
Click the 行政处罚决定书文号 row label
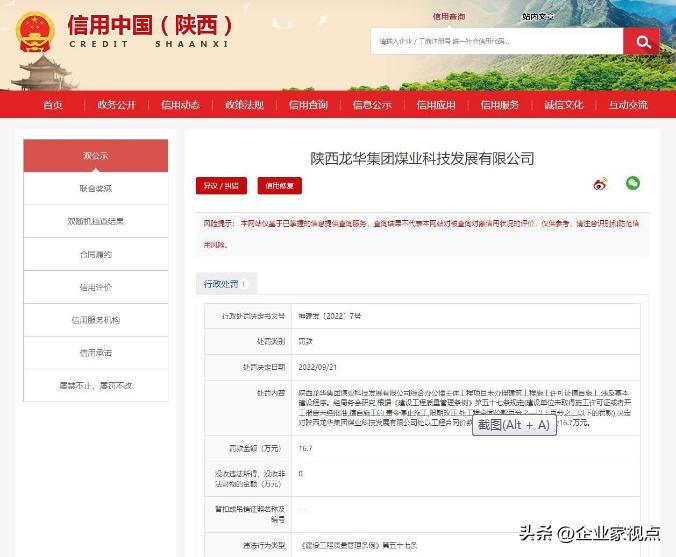click(254, 316)
